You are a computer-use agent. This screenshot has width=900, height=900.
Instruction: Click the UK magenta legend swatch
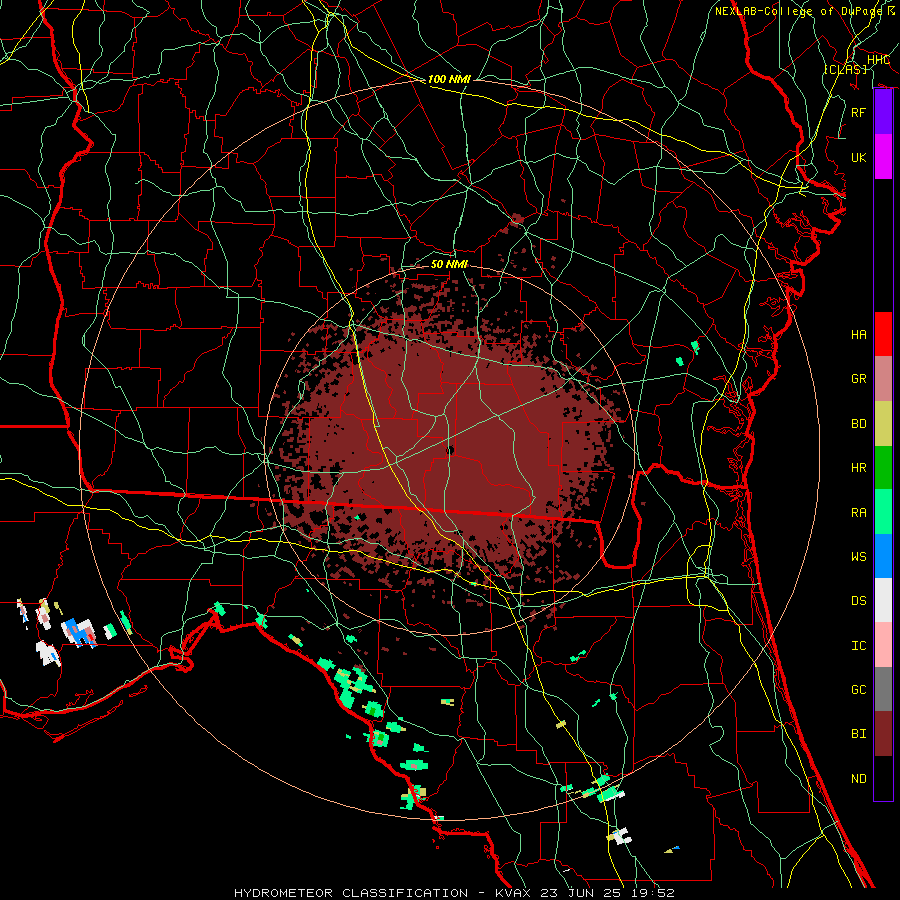883,157
